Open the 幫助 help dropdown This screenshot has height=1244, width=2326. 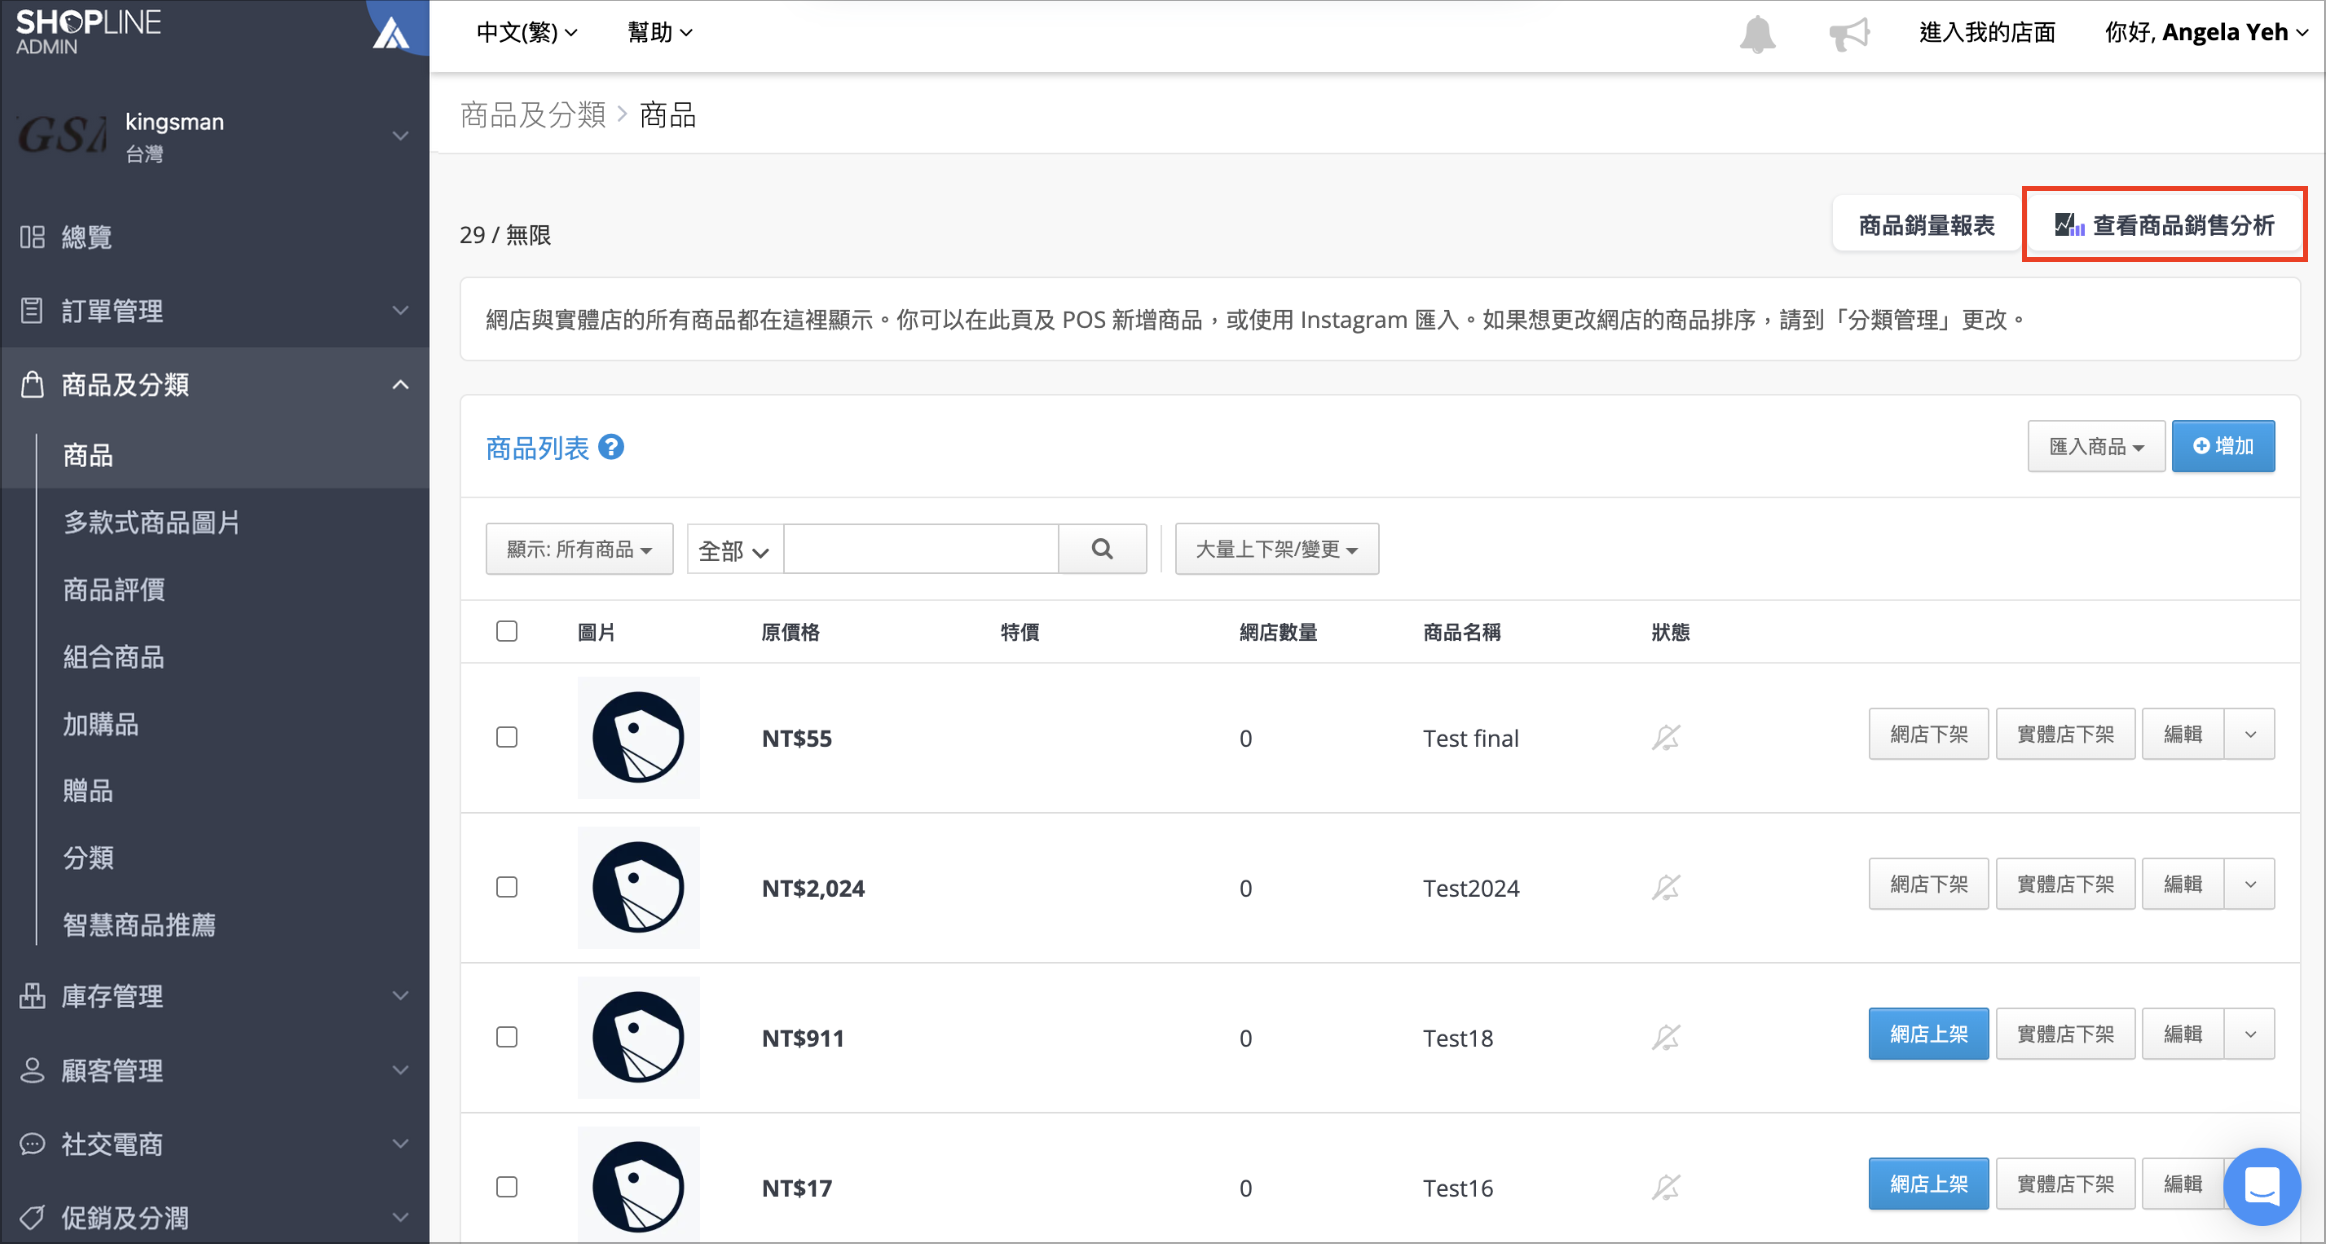click(x=660, y=33)
